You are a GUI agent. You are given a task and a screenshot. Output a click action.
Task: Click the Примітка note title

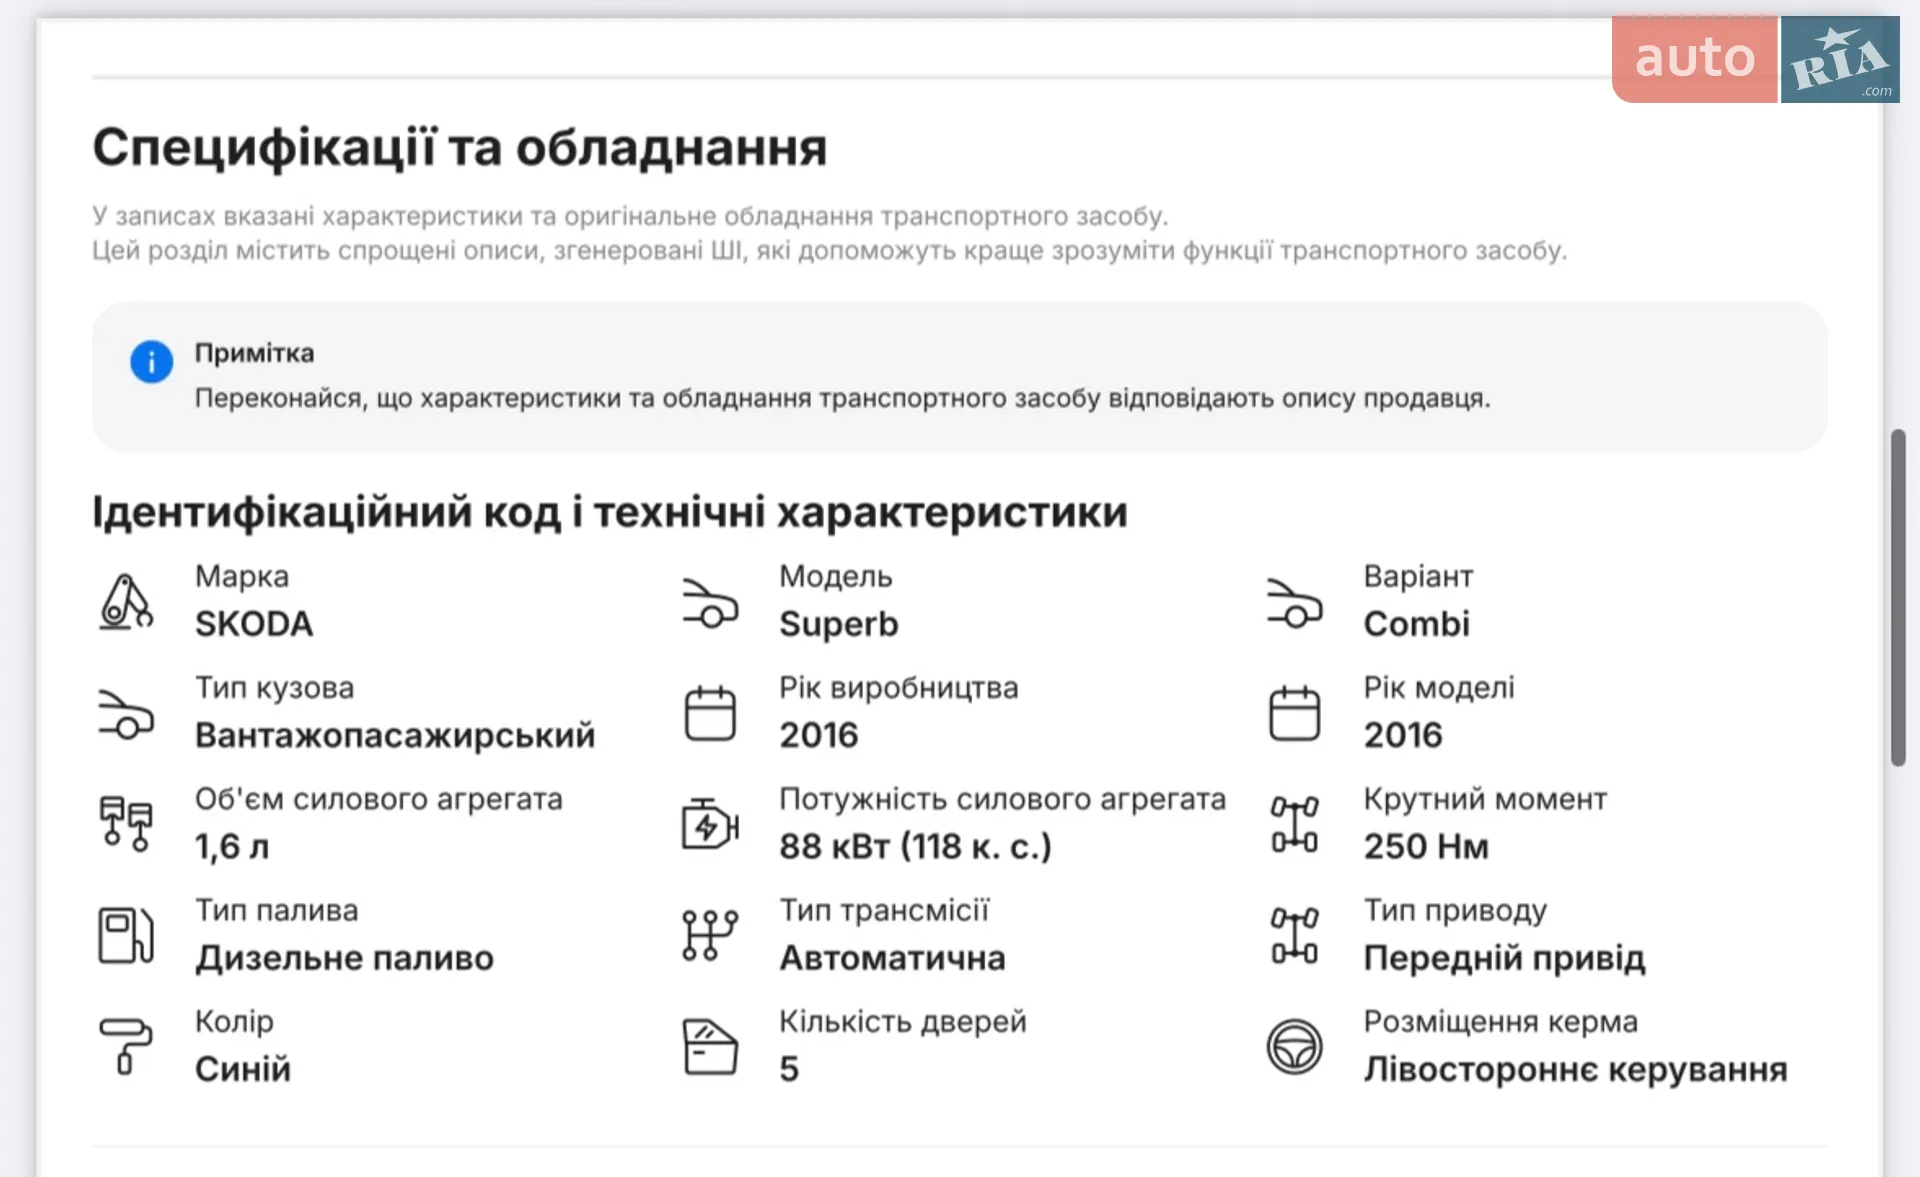pos(254,353)
